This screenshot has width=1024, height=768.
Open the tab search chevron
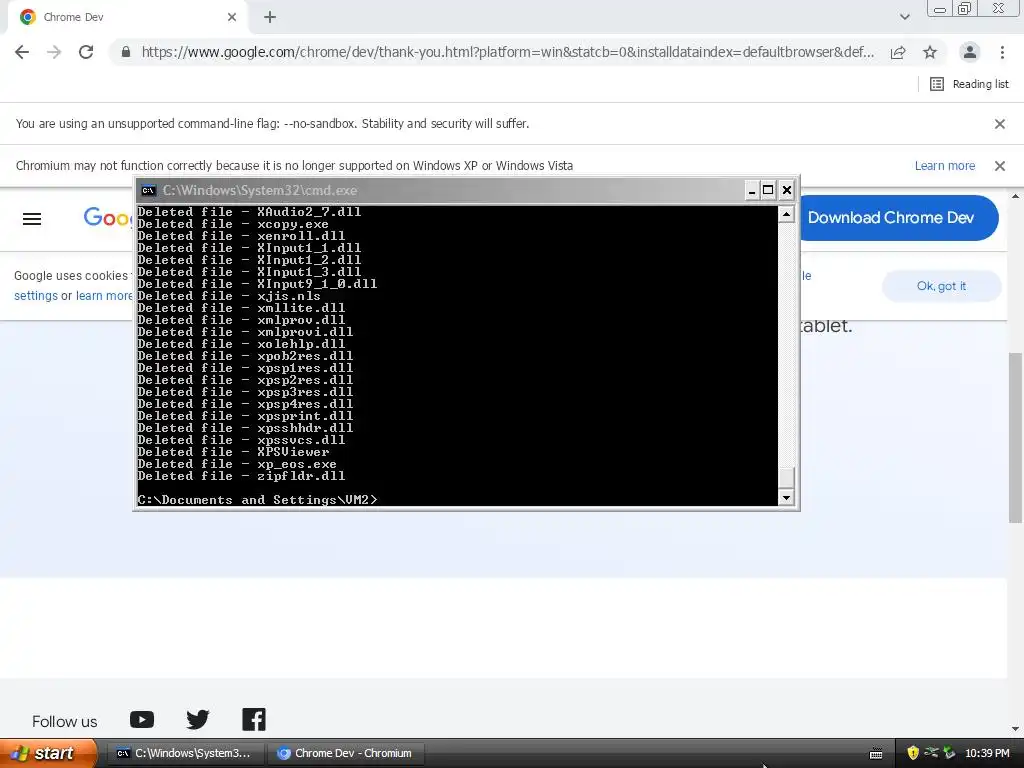click(904, 17)
